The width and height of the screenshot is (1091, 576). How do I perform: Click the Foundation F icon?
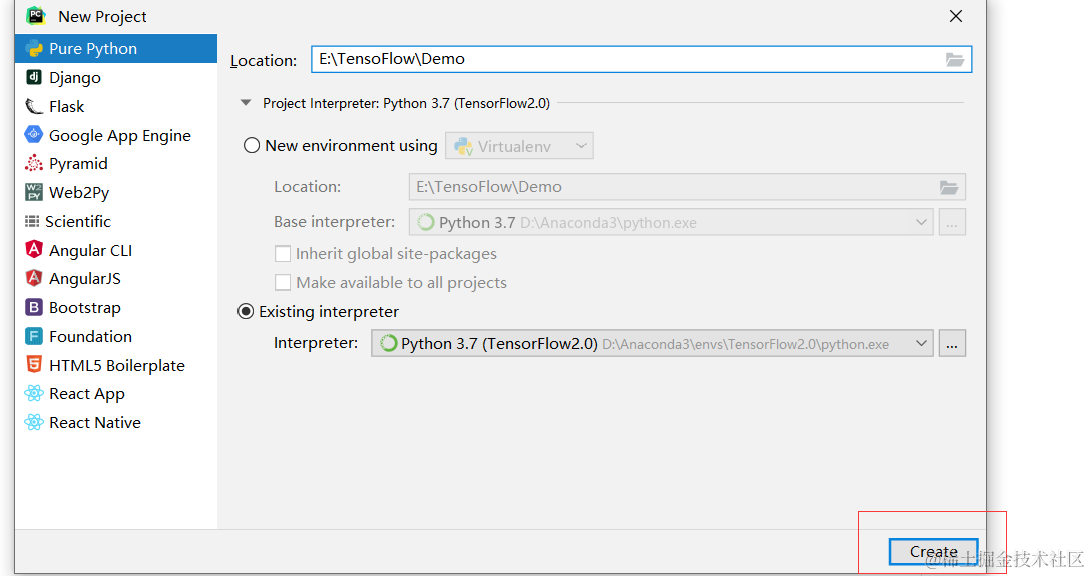click(x=33, y=336)
